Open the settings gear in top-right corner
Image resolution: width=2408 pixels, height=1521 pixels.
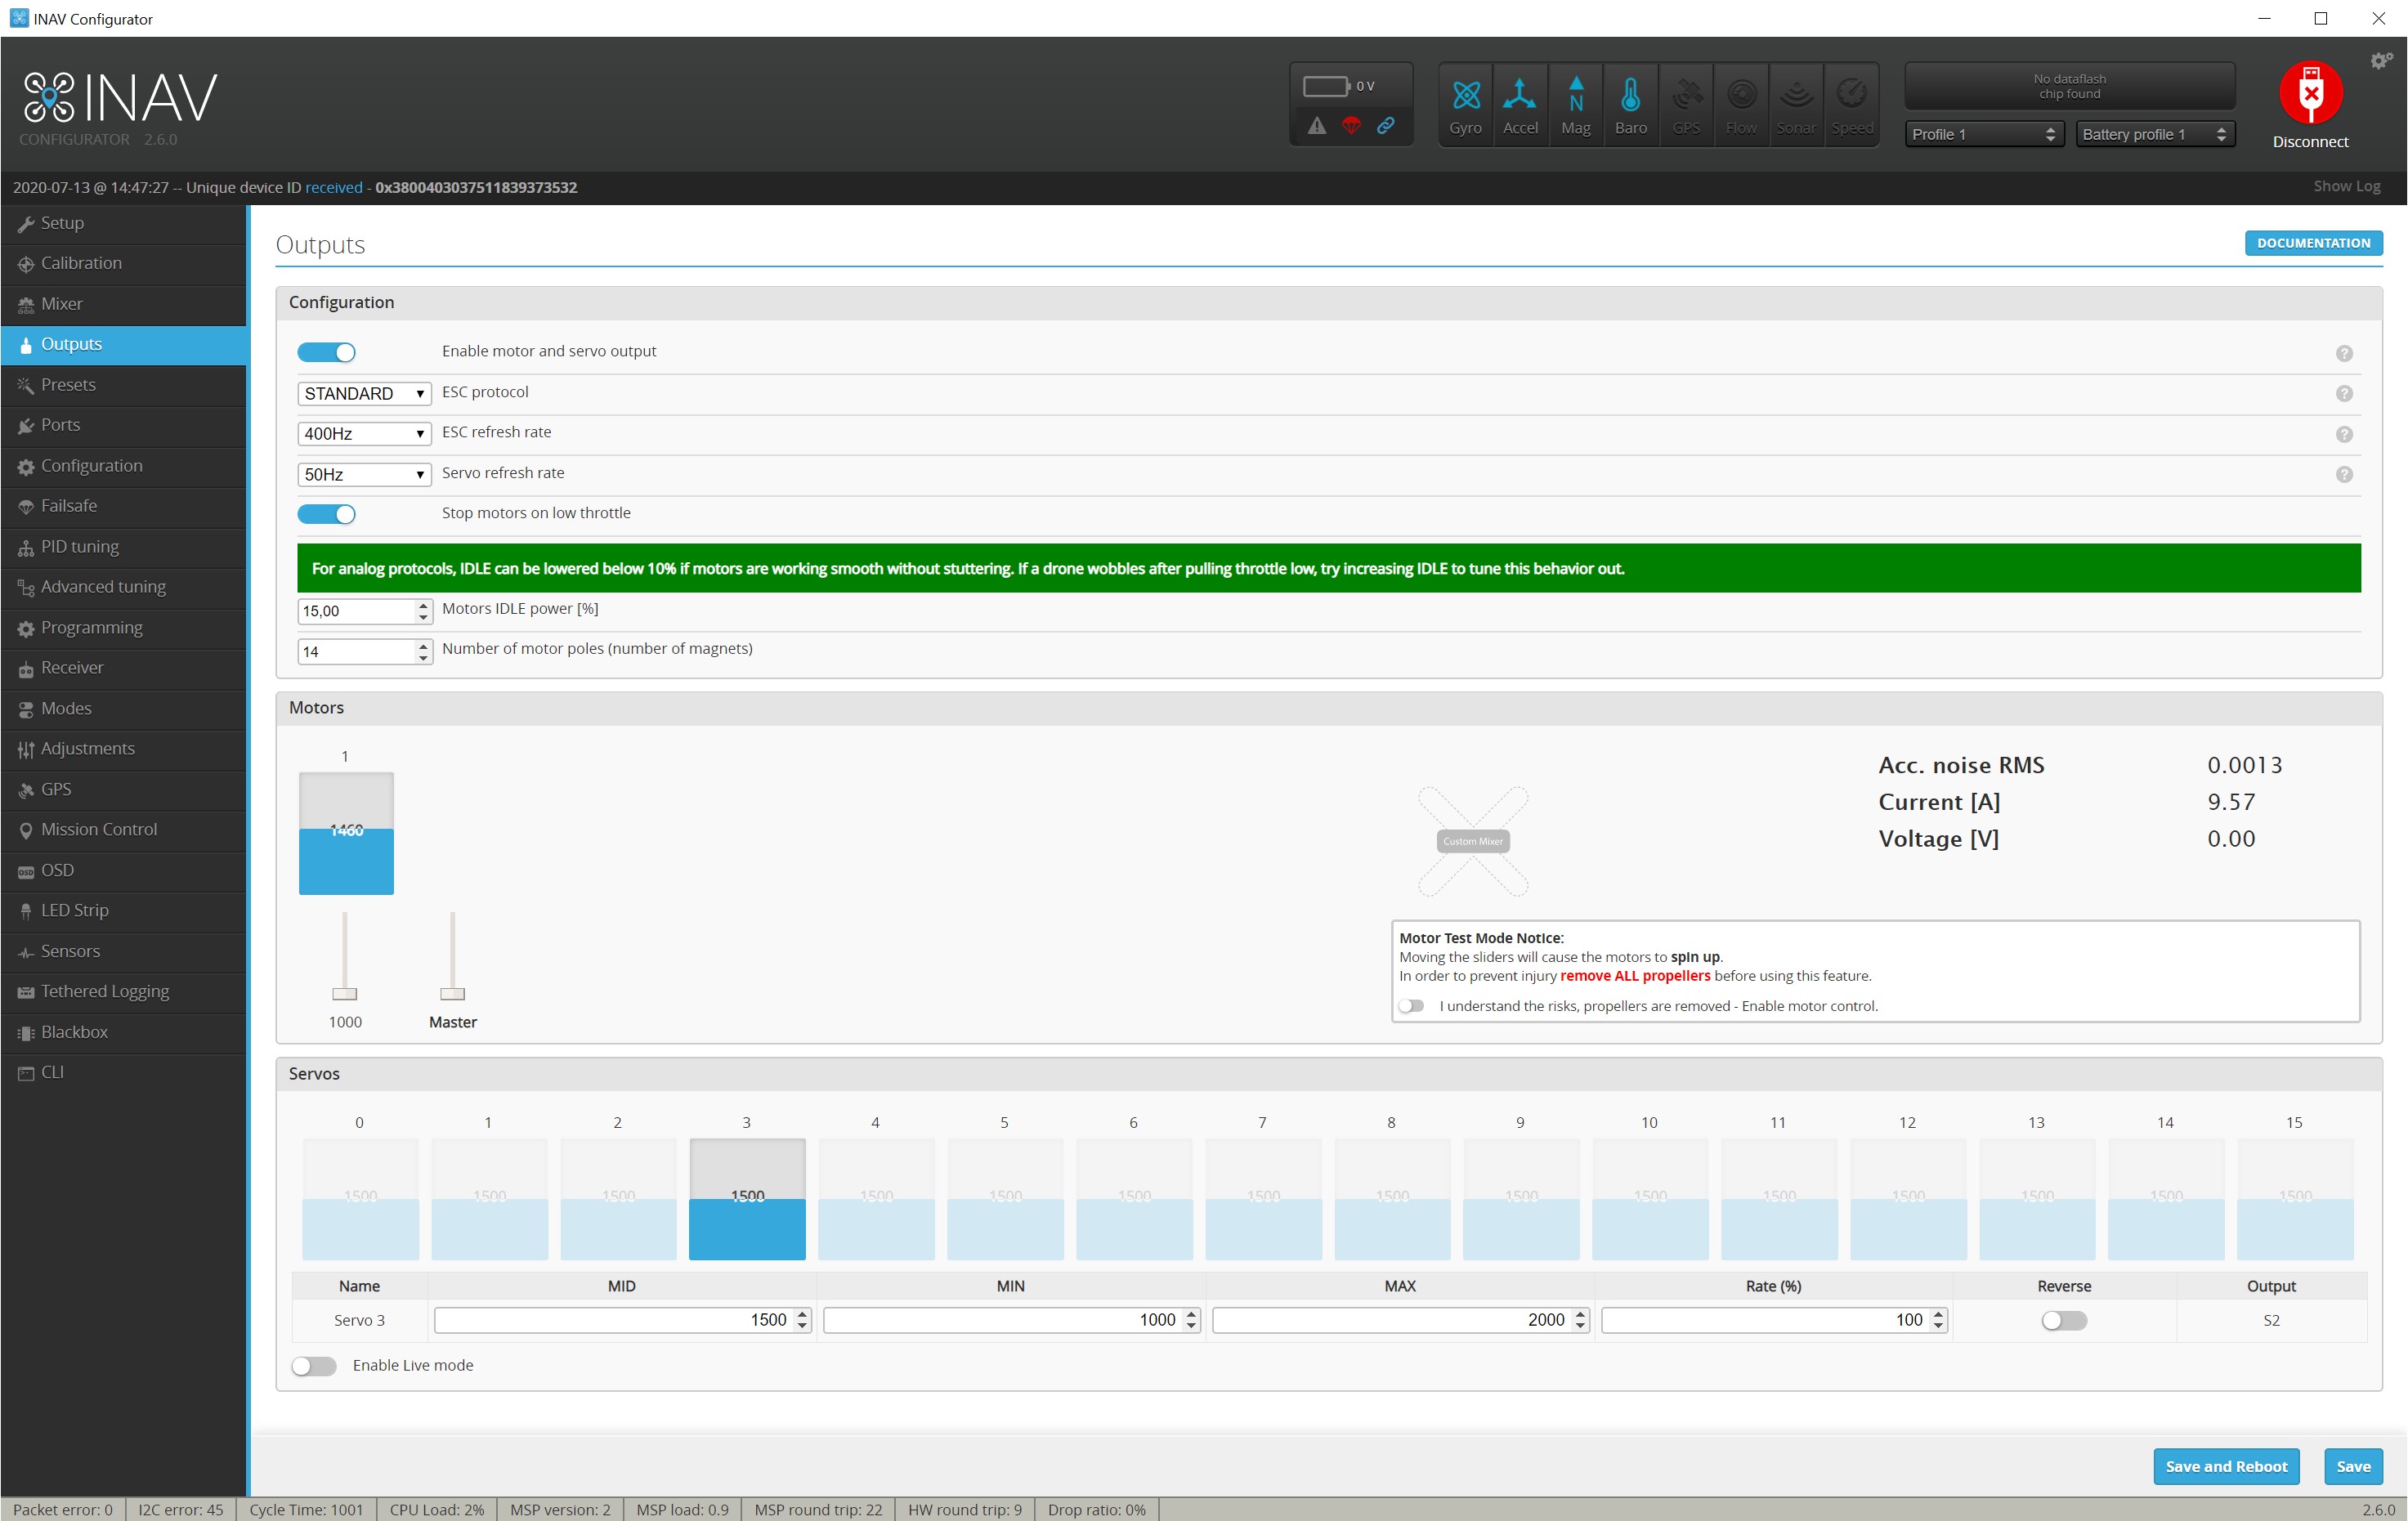pos(2381,61)
